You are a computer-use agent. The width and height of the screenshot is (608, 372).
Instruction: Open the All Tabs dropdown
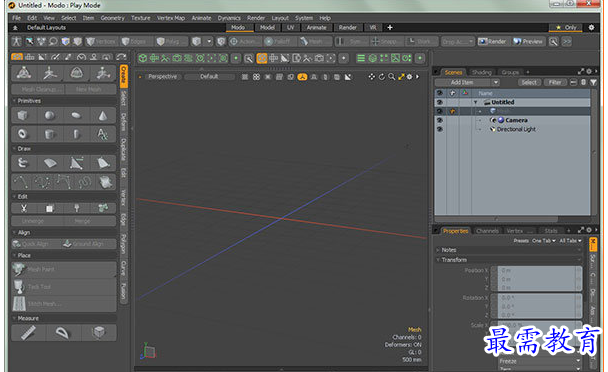(x=570, y=241)
